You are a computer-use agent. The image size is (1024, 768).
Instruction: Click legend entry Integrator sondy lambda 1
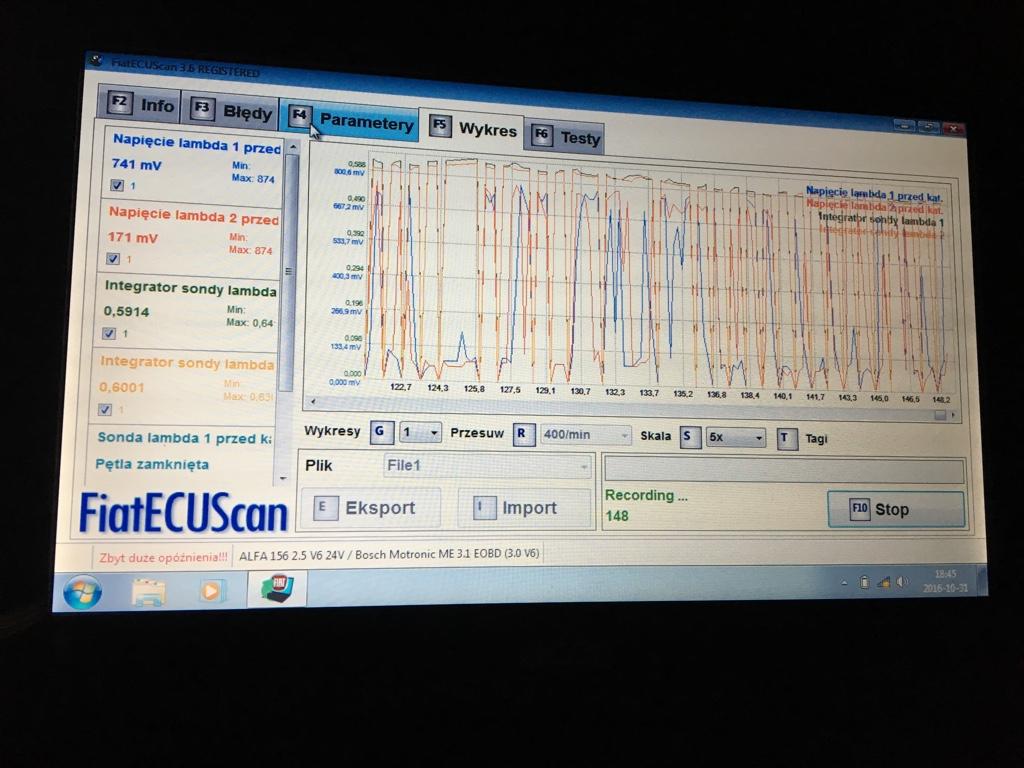(880, 219)
